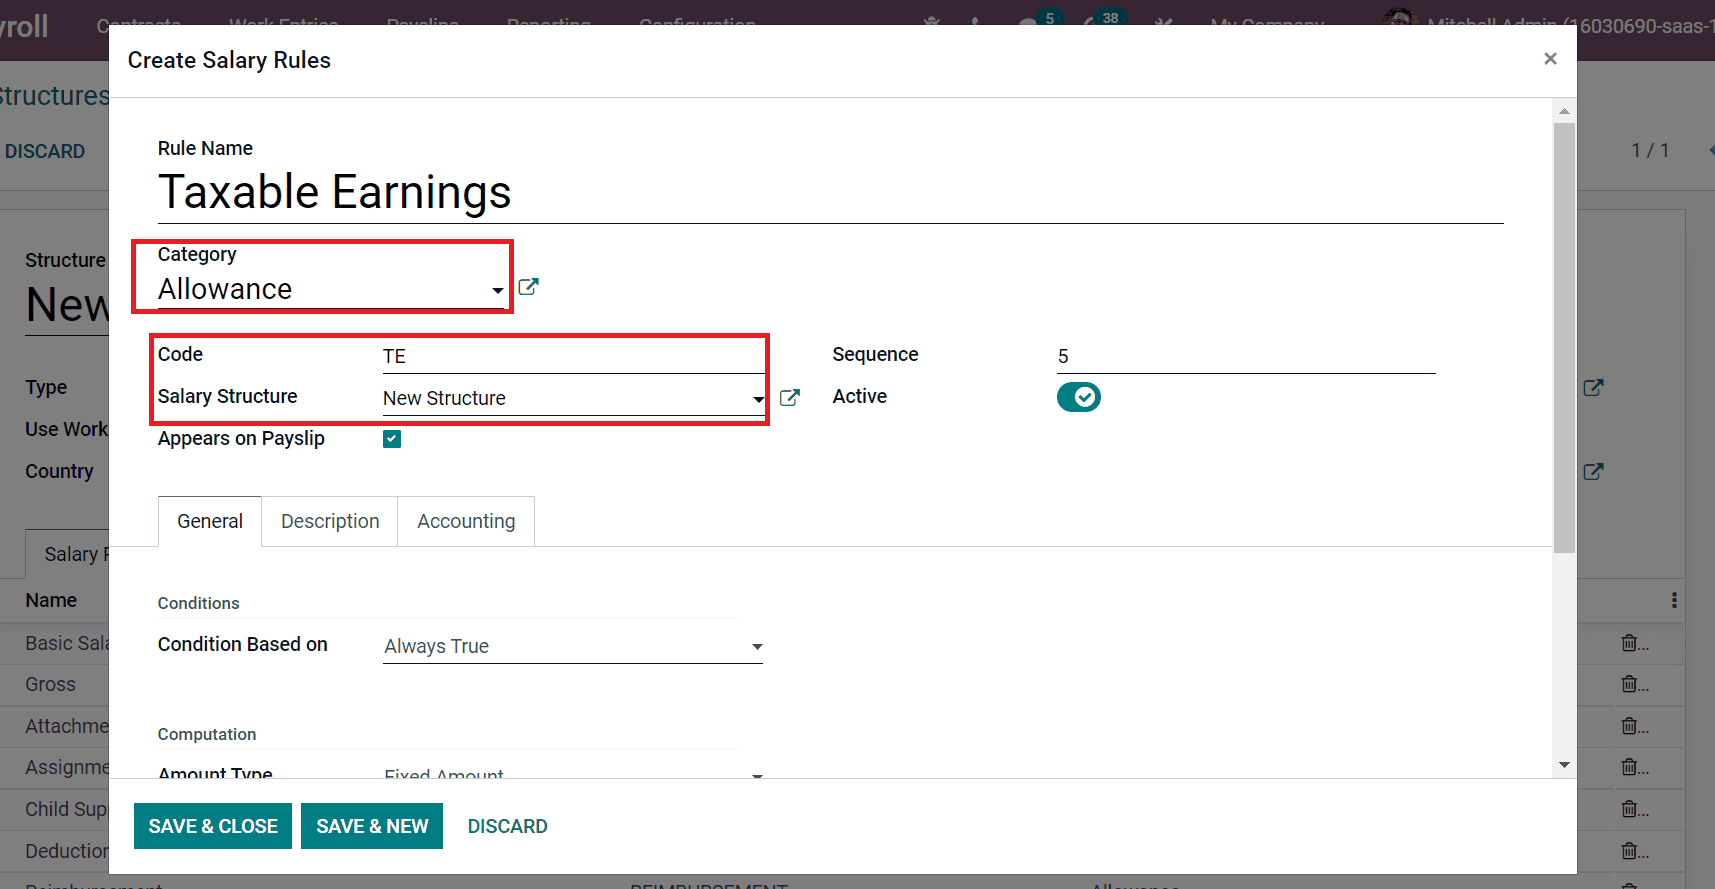Screen dimensions: 1715x889
Task: Click the scrollbar up arrow in dialog
Action: [1564, 111]
